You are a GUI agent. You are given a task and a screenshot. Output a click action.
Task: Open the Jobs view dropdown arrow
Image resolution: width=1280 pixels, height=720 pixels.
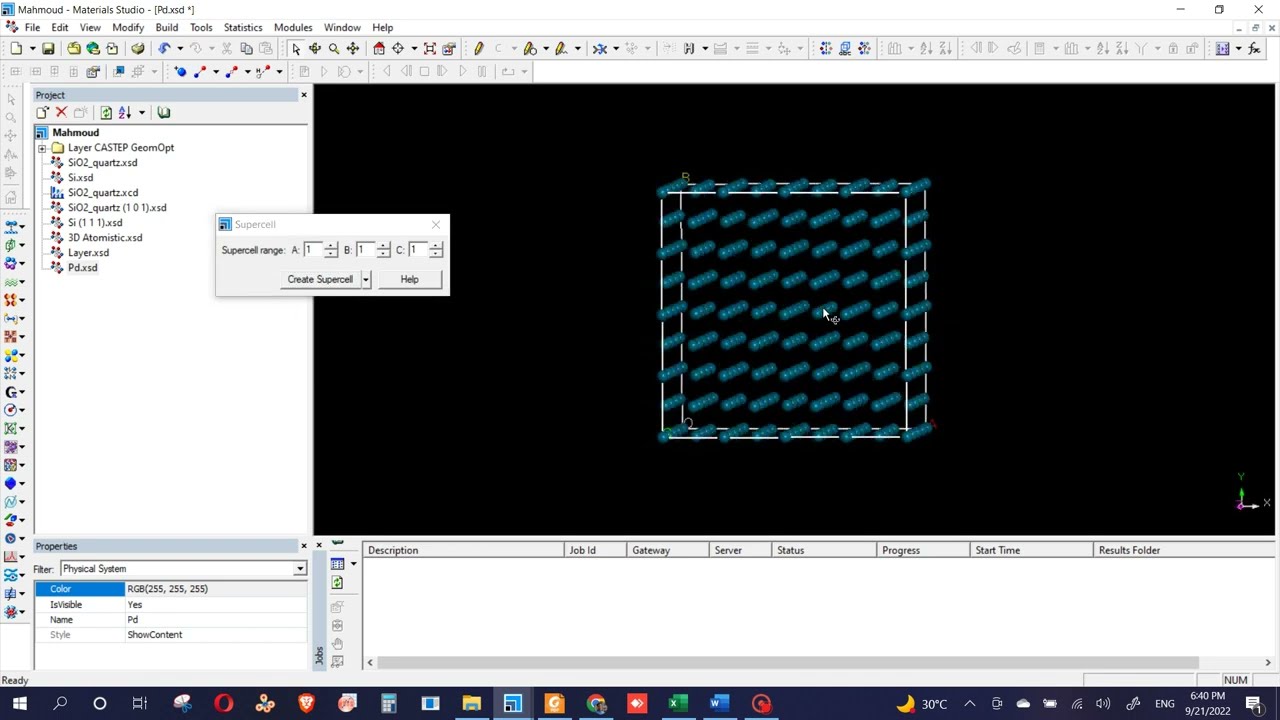pos(353,564)
